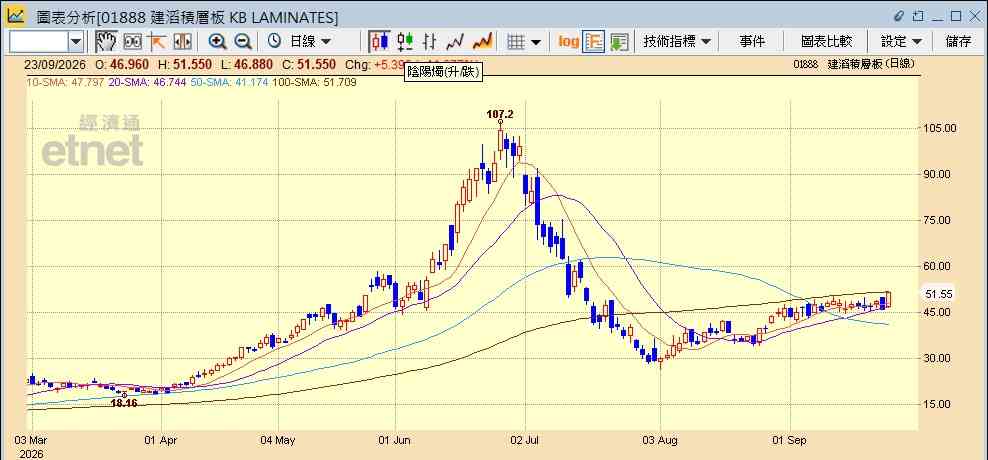Select the orange arrow cursor tool
The height and width of the screenshot is (460, 988).
point(156,42)
